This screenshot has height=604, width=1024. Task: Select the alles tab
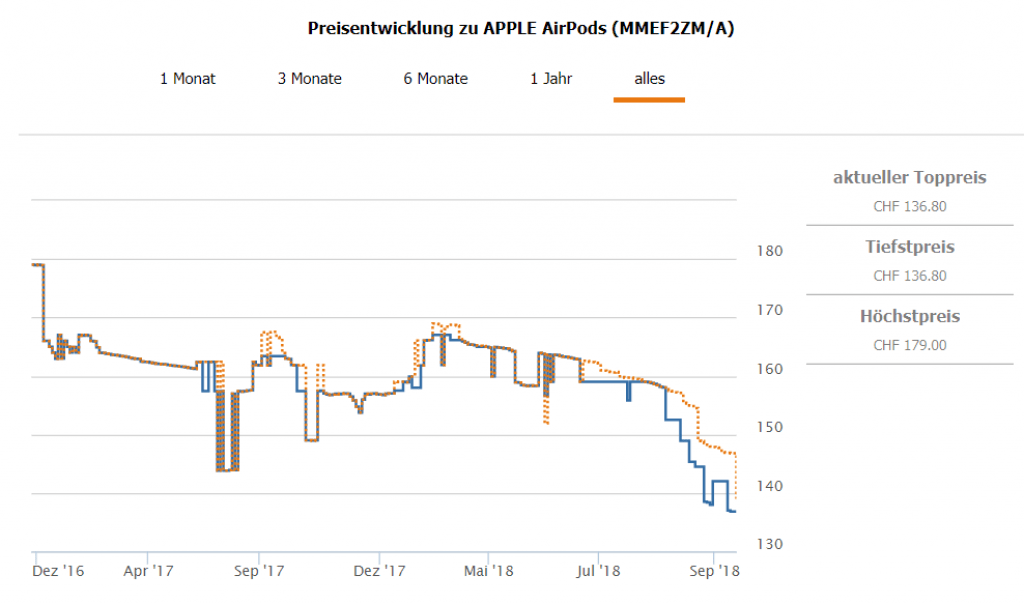pyautogui.click(x=649, y=78)
